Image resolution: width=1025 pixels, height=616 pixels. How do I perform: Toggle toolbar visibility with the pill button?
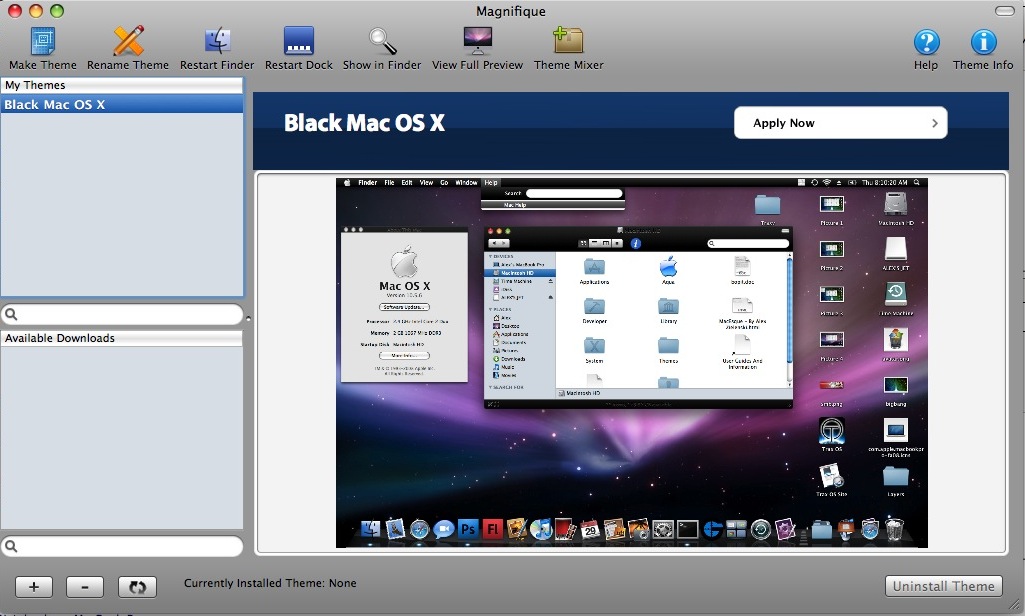pos(1005,11)
